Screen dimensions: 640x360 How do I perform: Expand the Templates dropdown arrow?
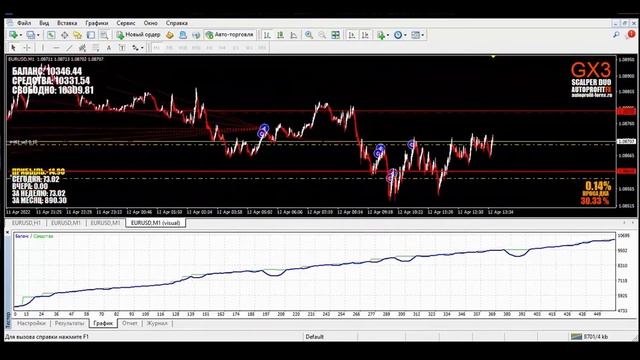point(422,35)
